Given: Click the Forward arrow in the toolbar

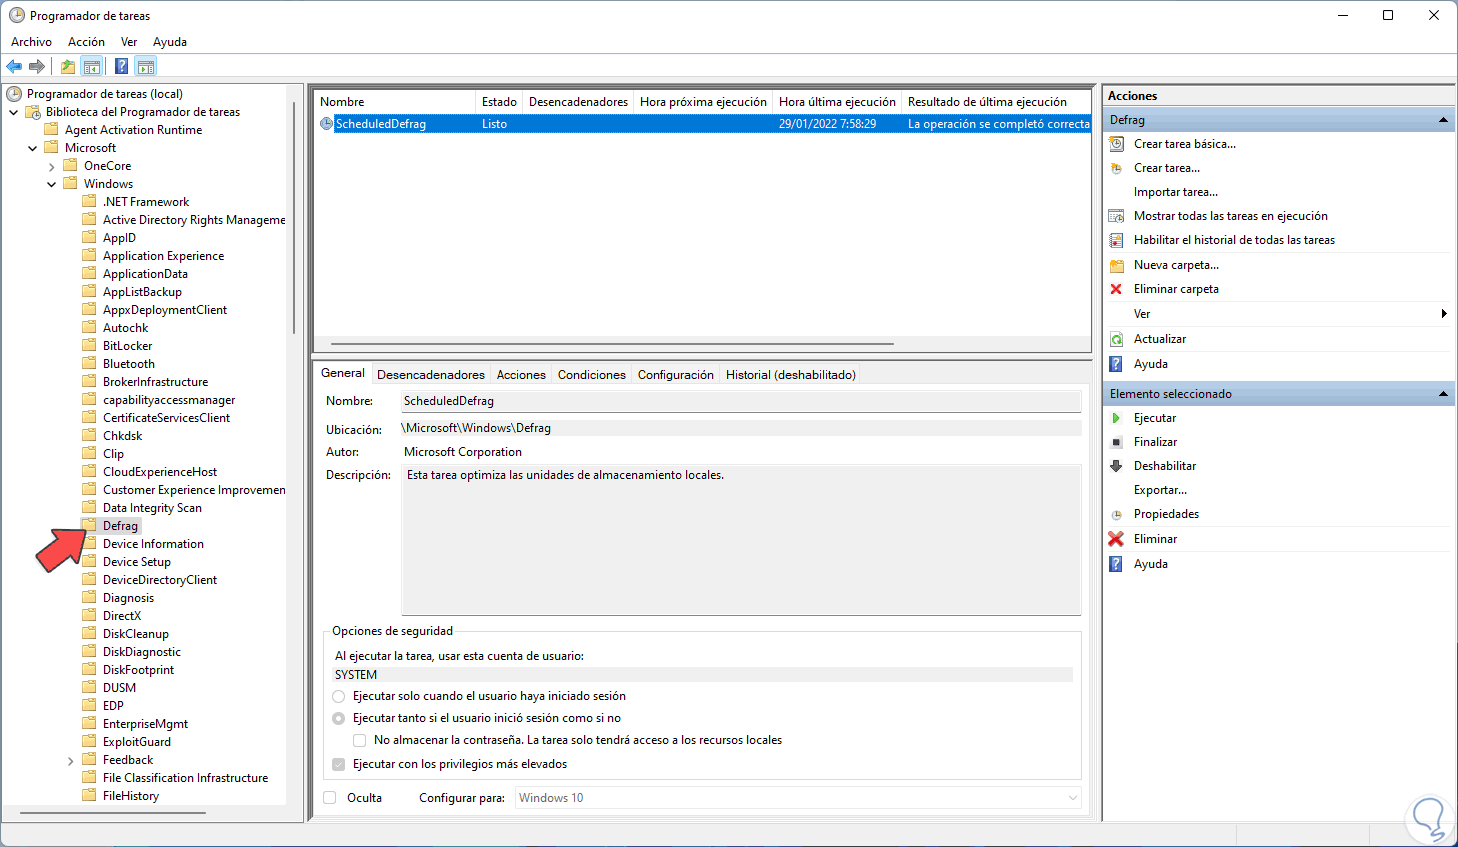Looking at the screenshot, I should pyautogui.click(x=37, y=67).
